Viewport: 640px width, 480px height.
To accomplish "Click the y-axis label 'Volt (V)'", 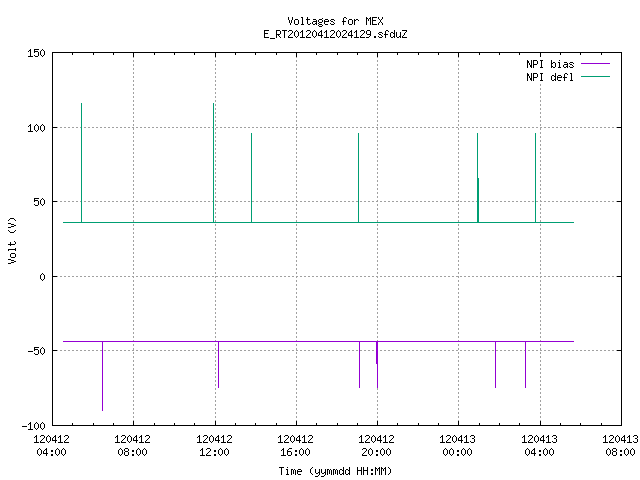I will pyautogui.click(x=12, y=240).
